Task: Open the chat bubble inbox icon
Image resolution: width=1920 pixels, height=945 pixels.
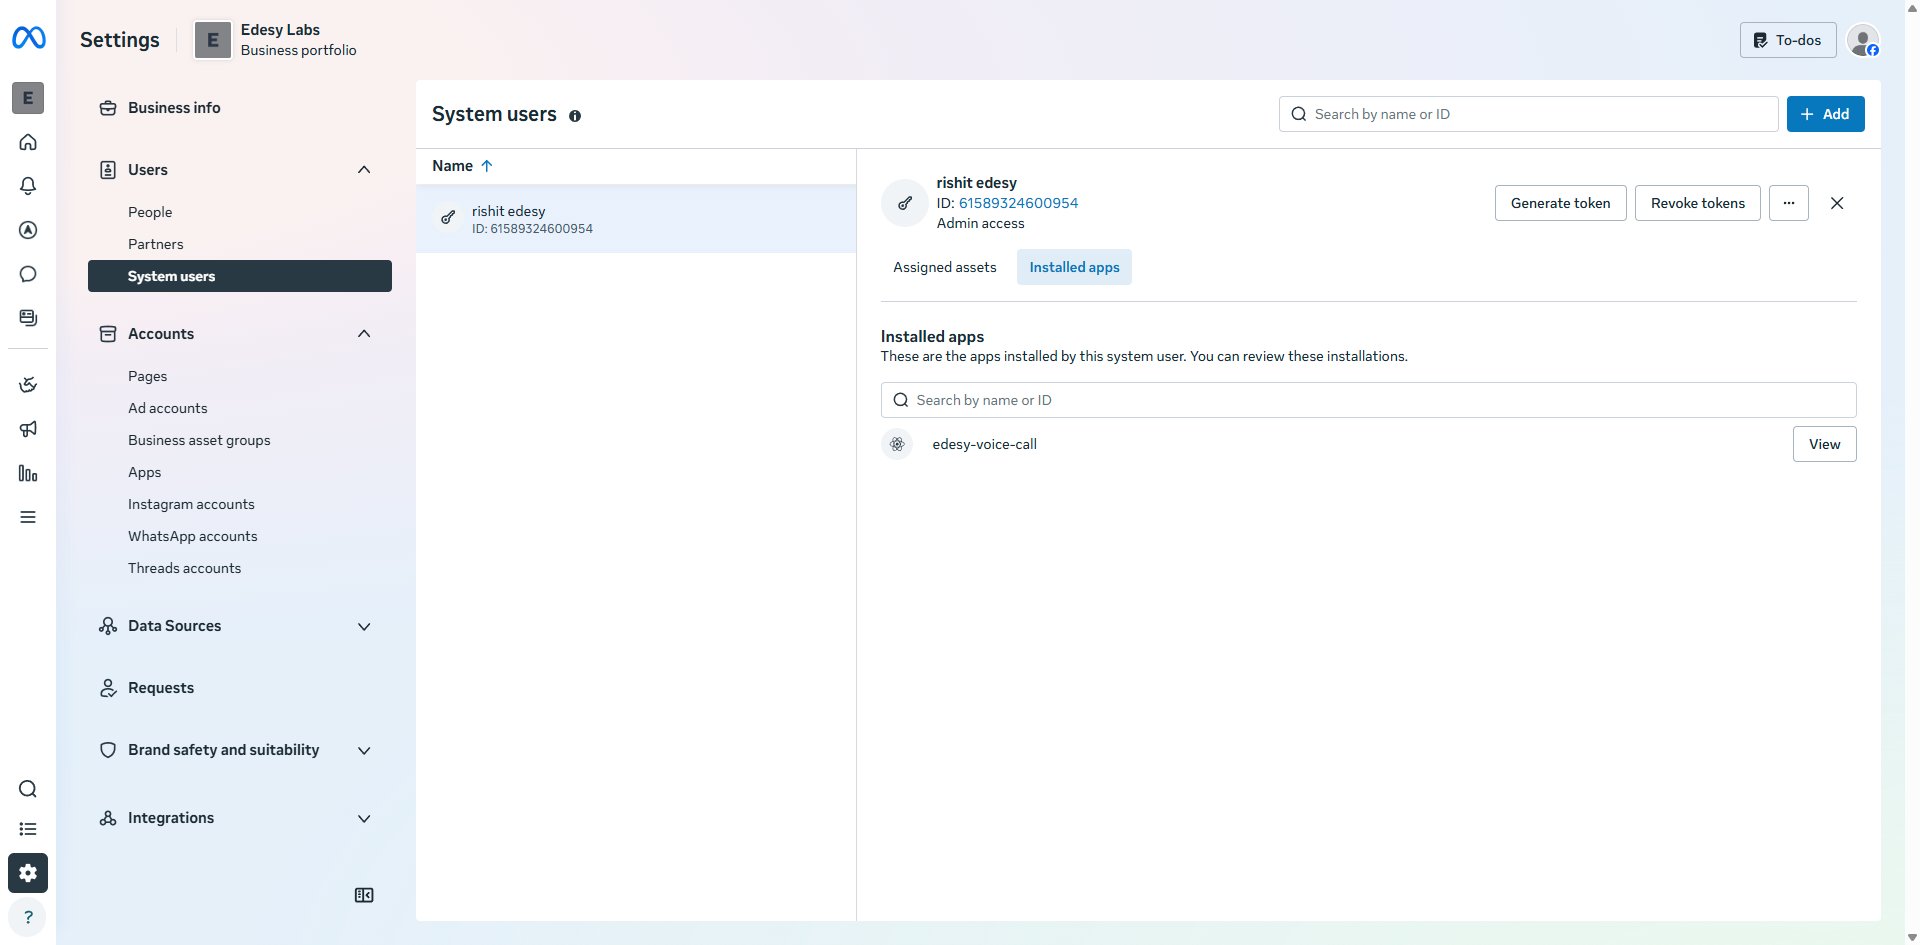Action: click(x=28, y=274)
